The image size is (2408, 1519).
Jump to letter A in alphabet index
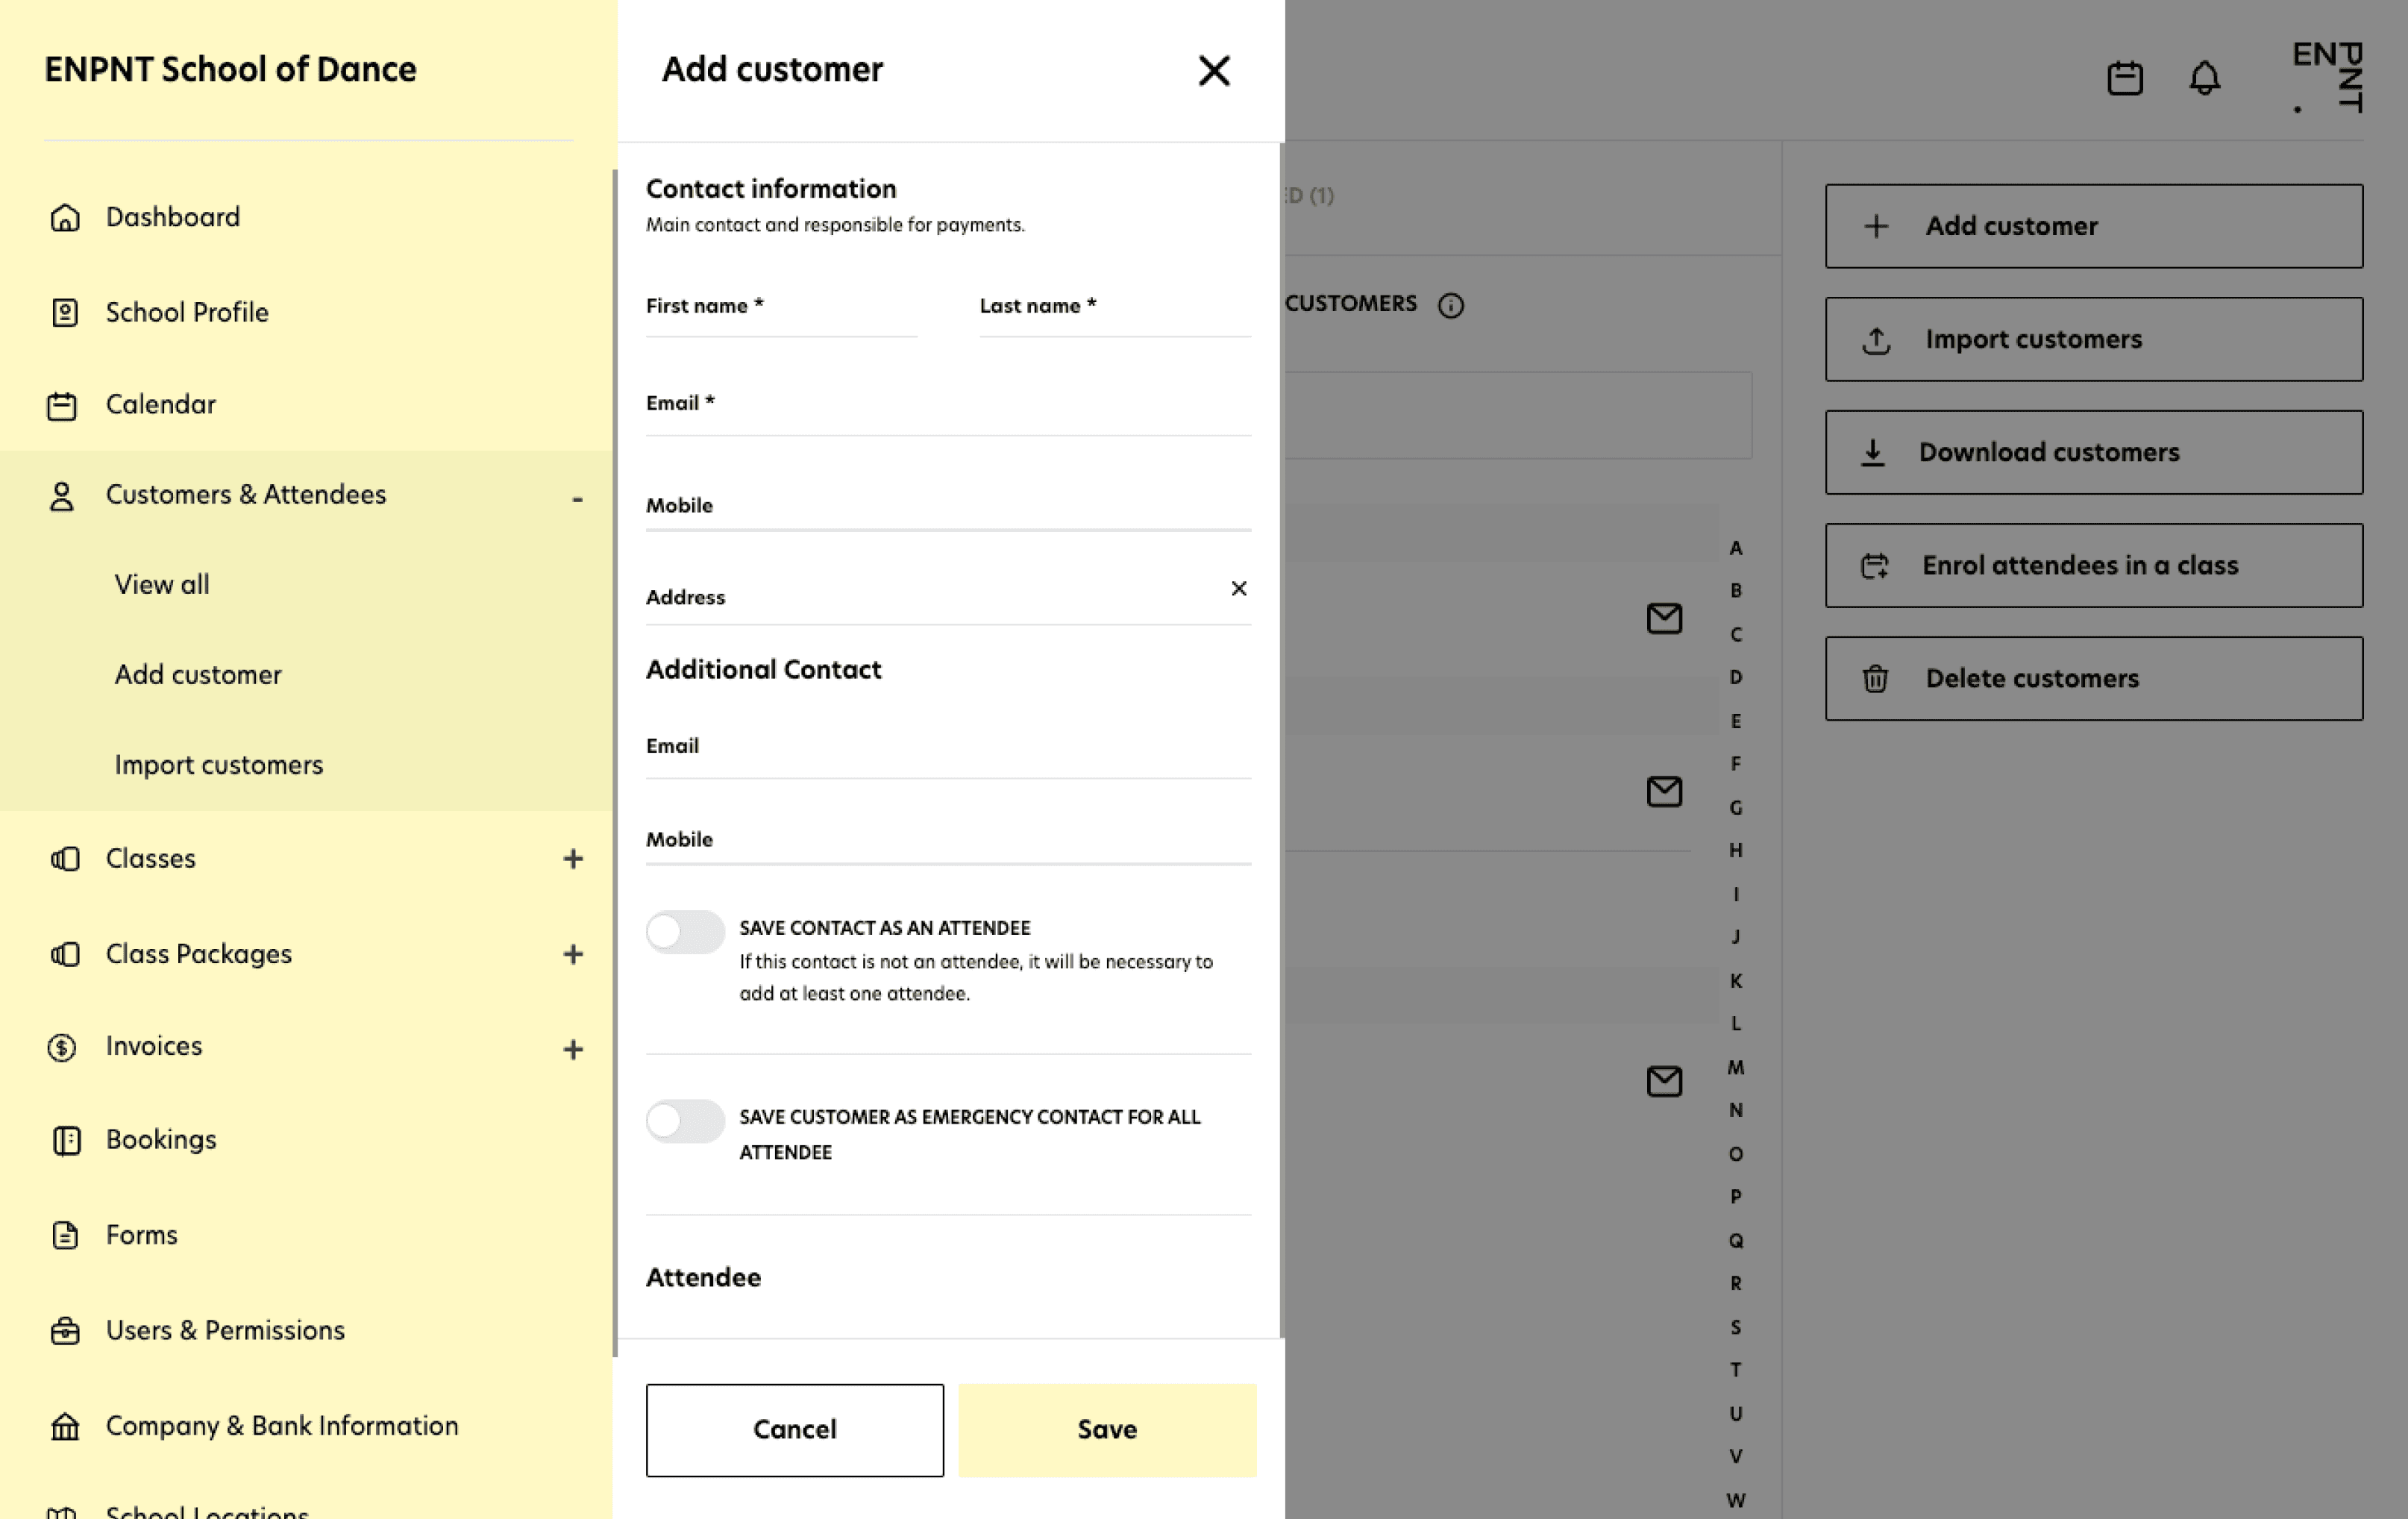click(x=1736, y=548)
